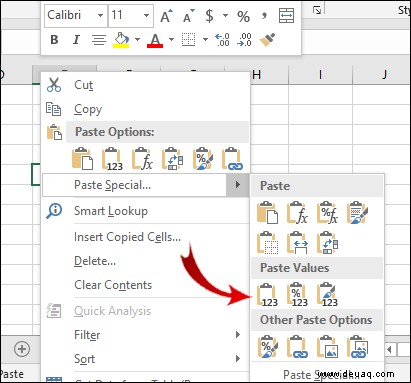This screenshot has width=411, height=383.
Task: Click Formulas fx icon under Paste Options
Action: coord(142,159)
